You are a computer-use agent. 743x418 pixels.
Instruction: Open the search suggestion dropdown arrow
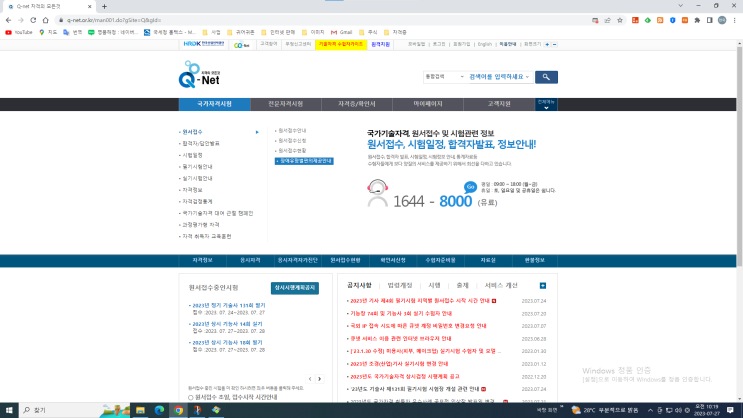point(527,77)
